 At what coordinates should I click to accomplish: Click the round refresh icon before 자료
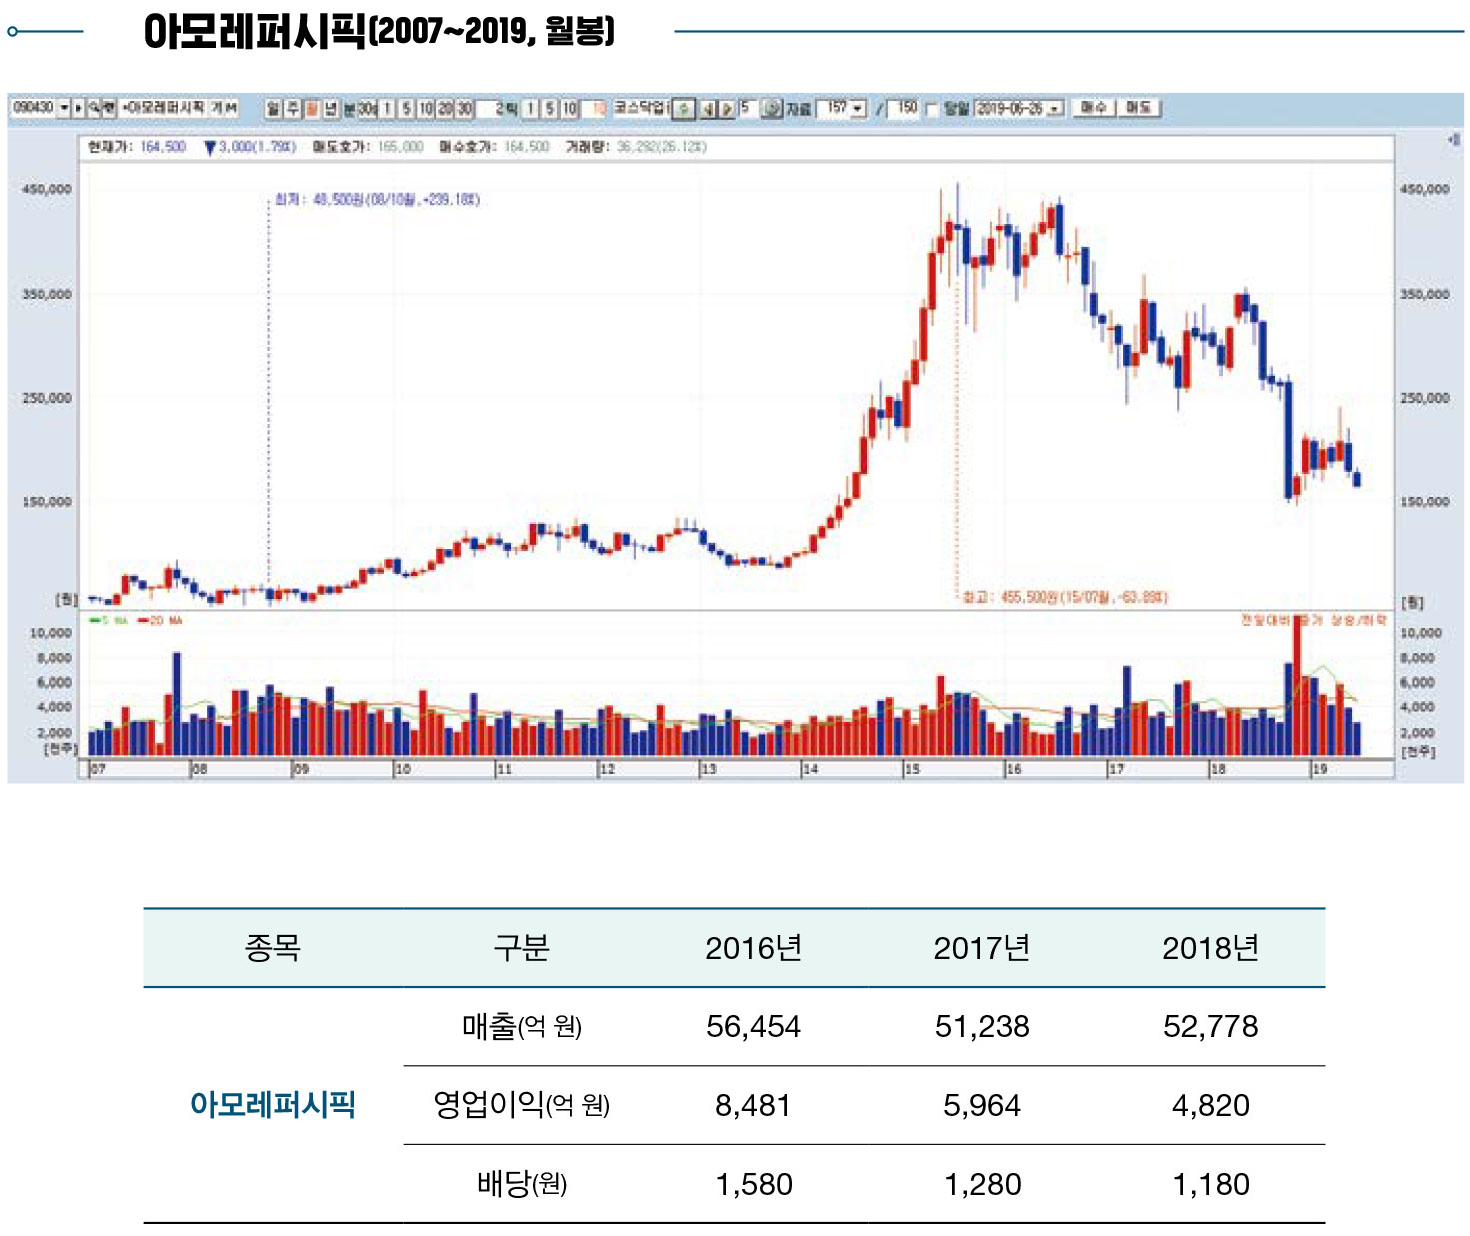pyautogui.click(x=772, y=108)
